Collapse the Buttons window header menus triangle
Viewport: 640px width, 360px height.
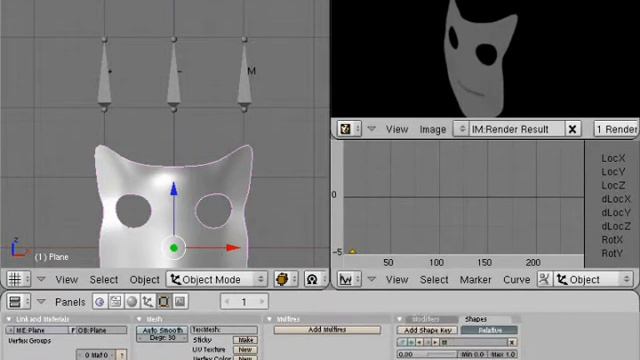click(41, 302)
